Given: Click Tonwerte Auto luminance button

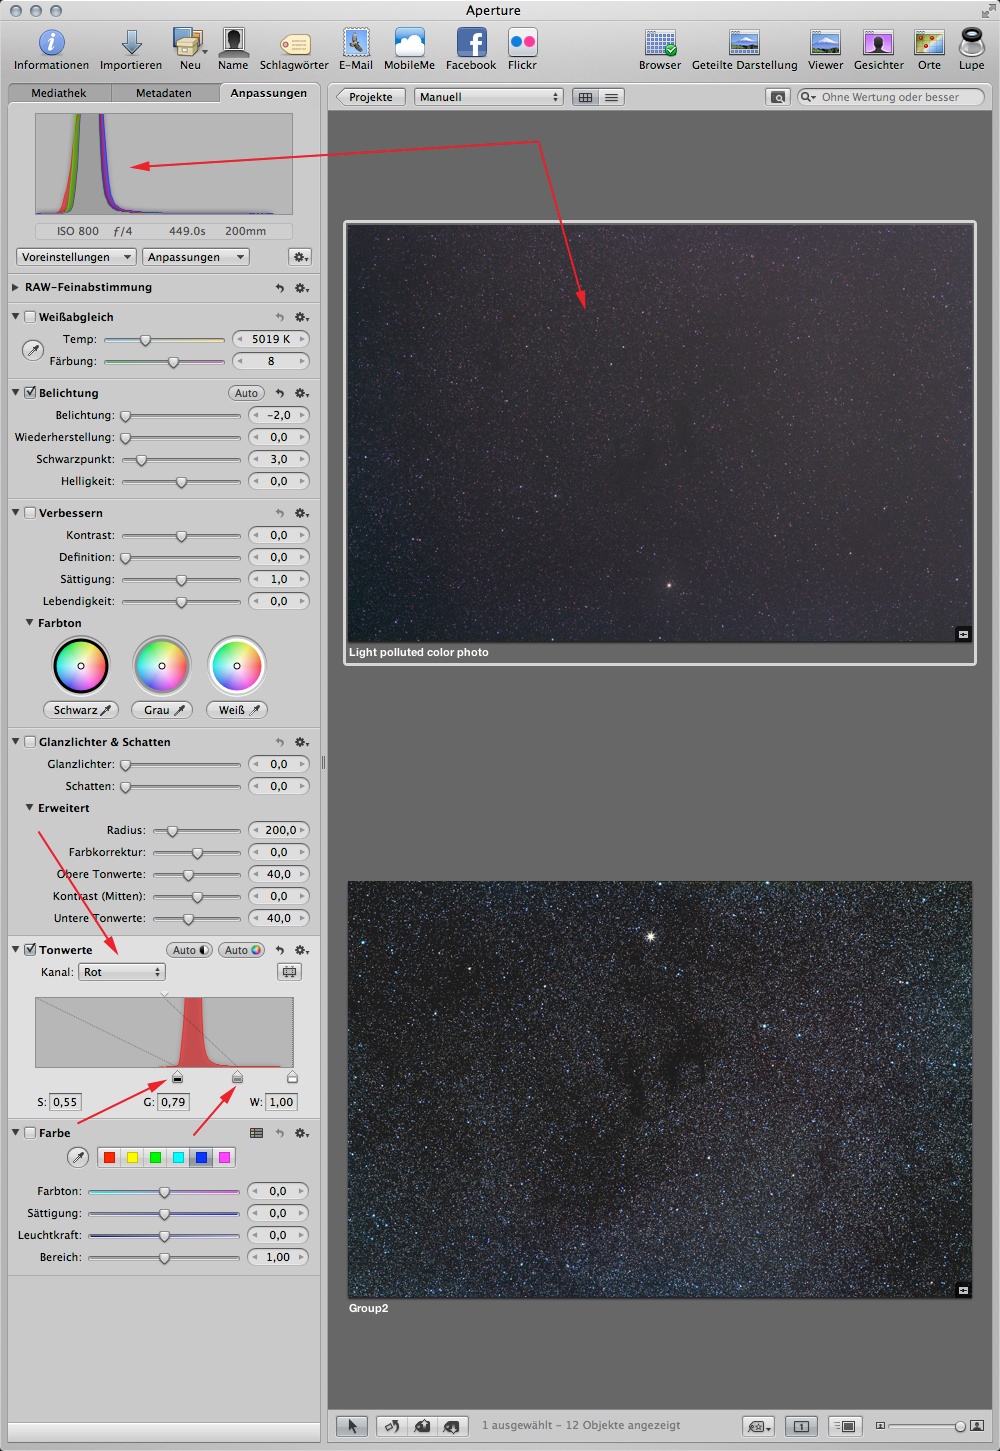Looking at the screenshot, I should [189, 950].
